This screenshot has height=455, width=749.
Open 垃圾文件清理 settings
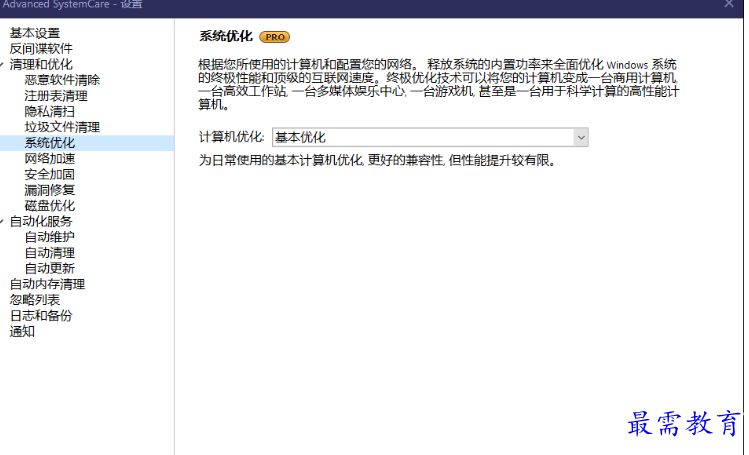click(x=62, y=127)
